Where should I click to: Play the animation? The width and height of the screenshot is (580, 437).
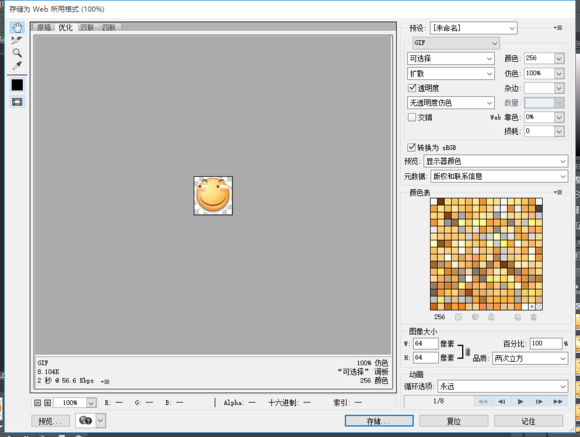point(520,401)
